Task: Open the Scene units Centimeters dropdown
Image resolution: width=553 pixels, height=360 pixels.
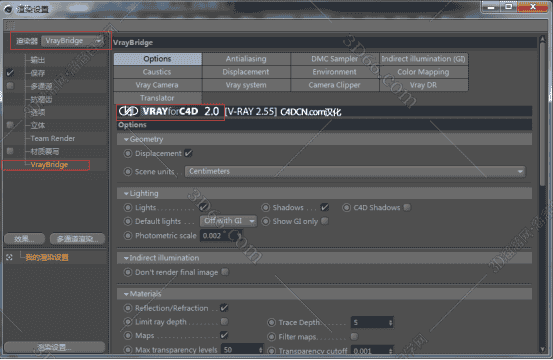Action: tap(355, 171)
